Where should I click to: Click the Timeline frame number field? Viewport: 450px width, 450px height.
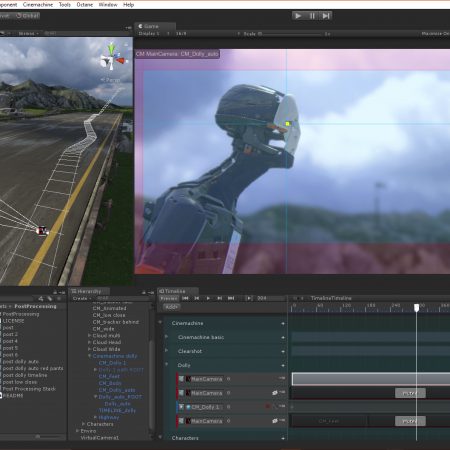coord(271,298)
